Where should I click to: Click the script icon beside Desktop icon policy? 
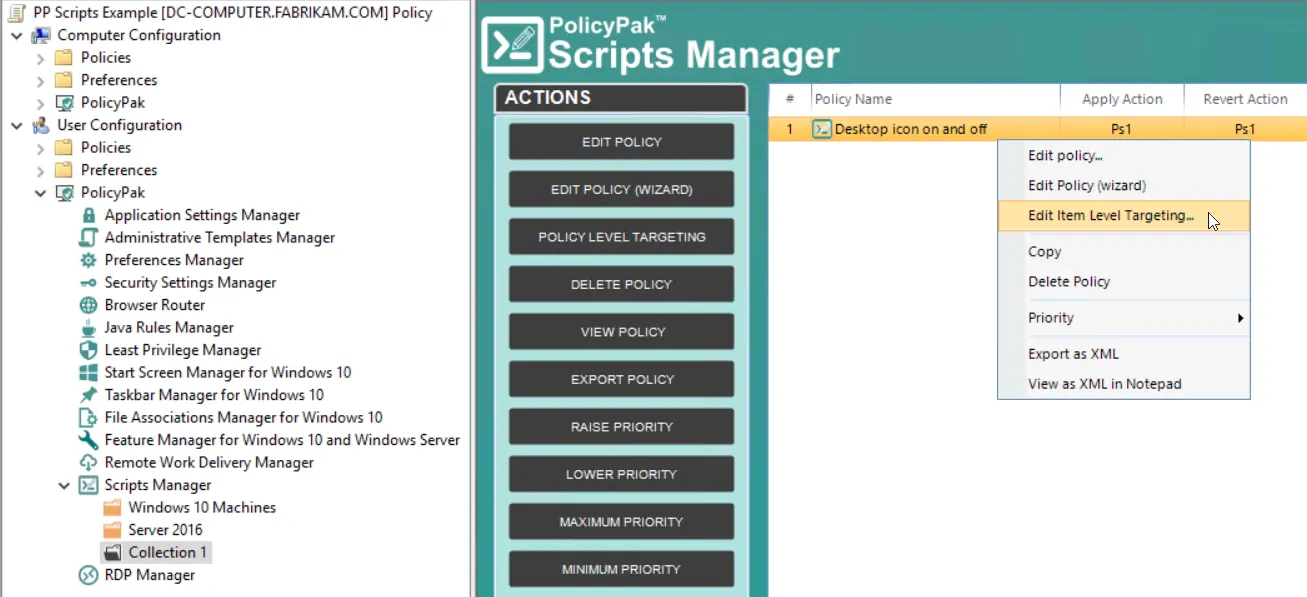(822, 129)
